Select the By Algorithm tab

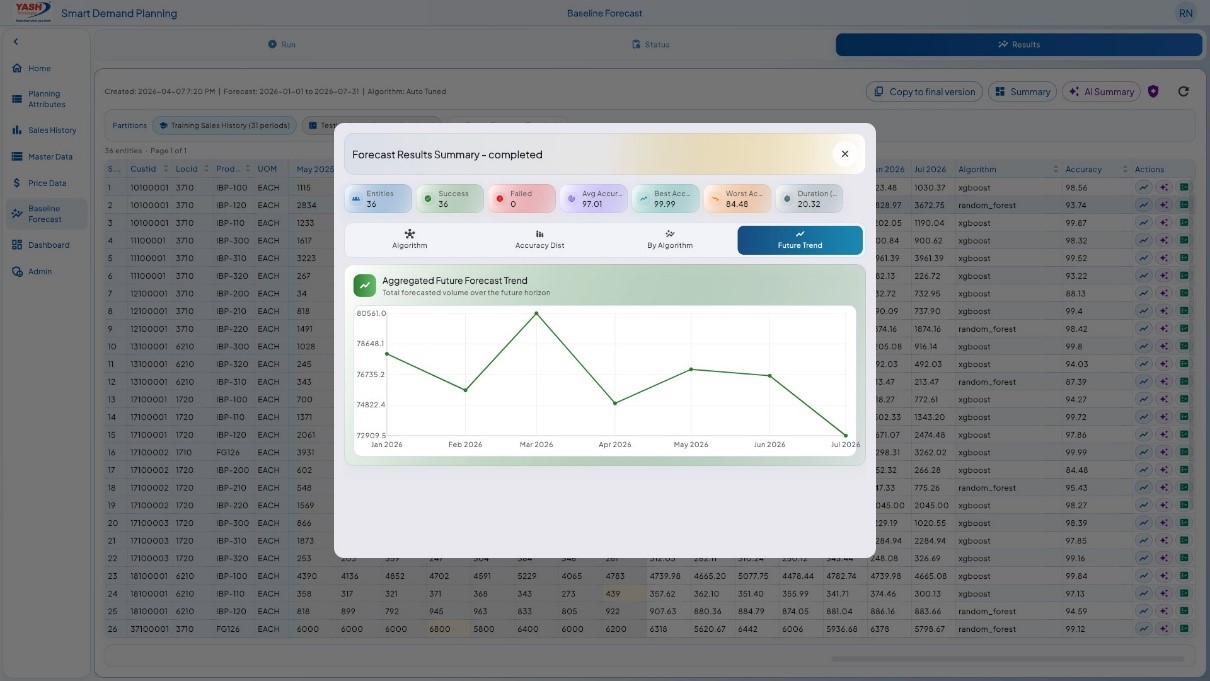point(670,240)
